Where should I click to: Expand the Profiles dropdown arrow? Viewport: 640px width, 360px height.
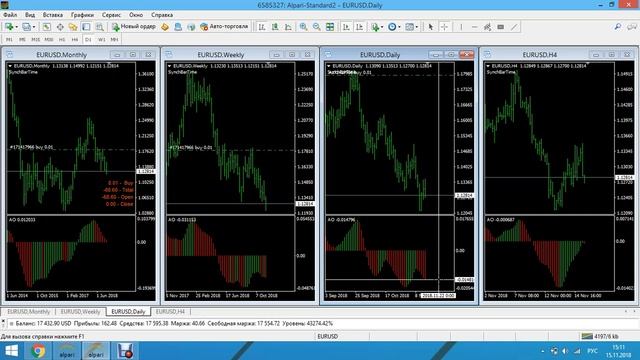pos(34,27)
